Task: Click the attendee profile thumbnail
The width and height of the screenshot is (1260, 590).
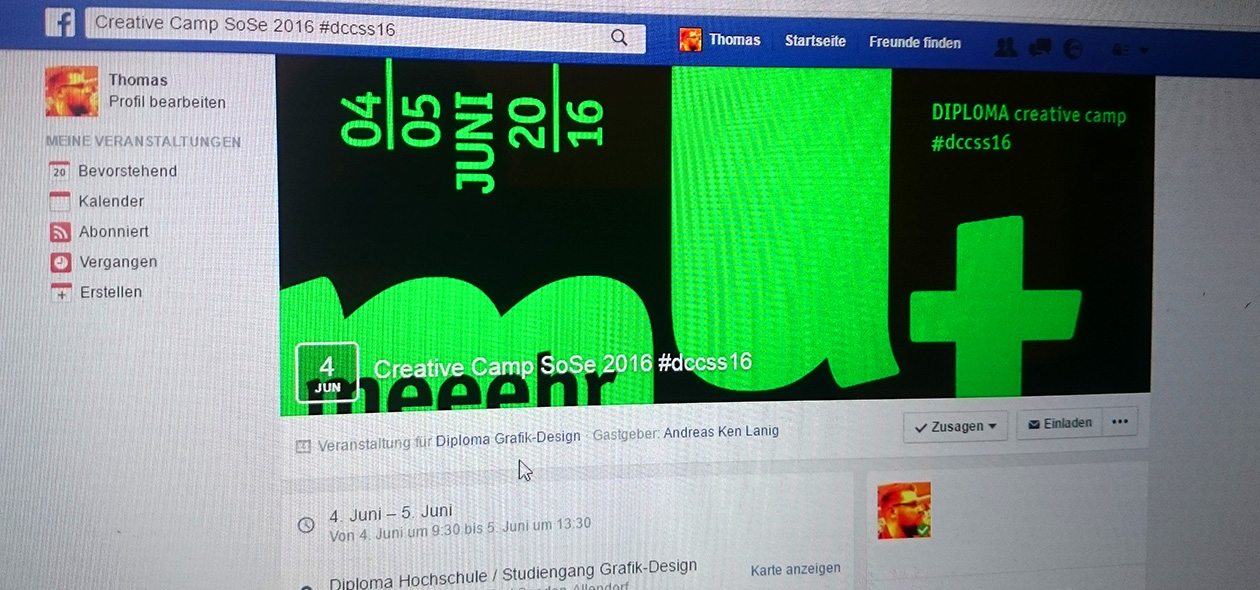Action: coord(904,510)
